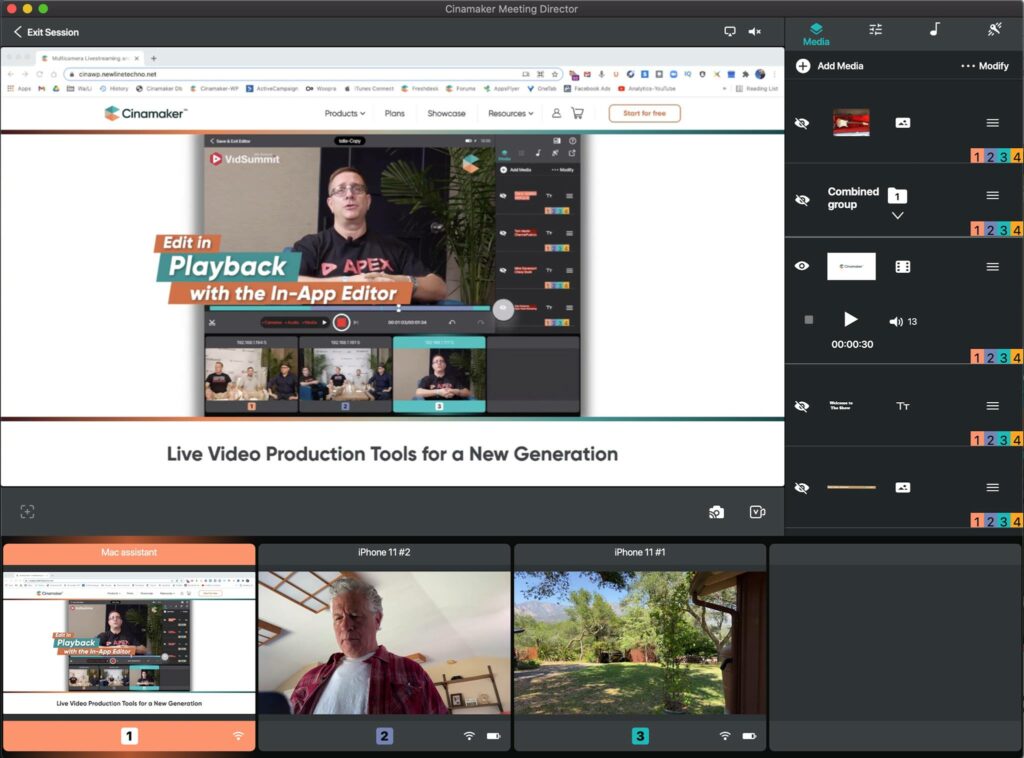The width and height of the screenshot is (1024, 758).
Task: Click Start for free in browser preview
Action: coord(645,113)
